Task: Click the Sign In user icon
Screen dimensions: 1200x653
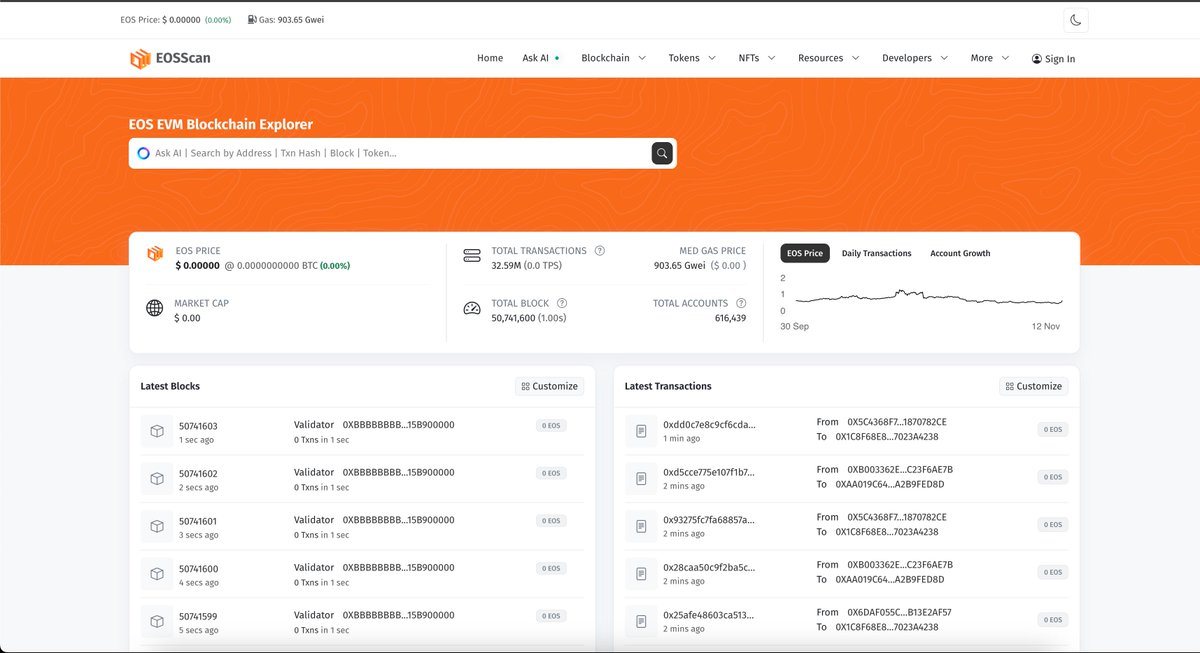Action: point(1036,59)
